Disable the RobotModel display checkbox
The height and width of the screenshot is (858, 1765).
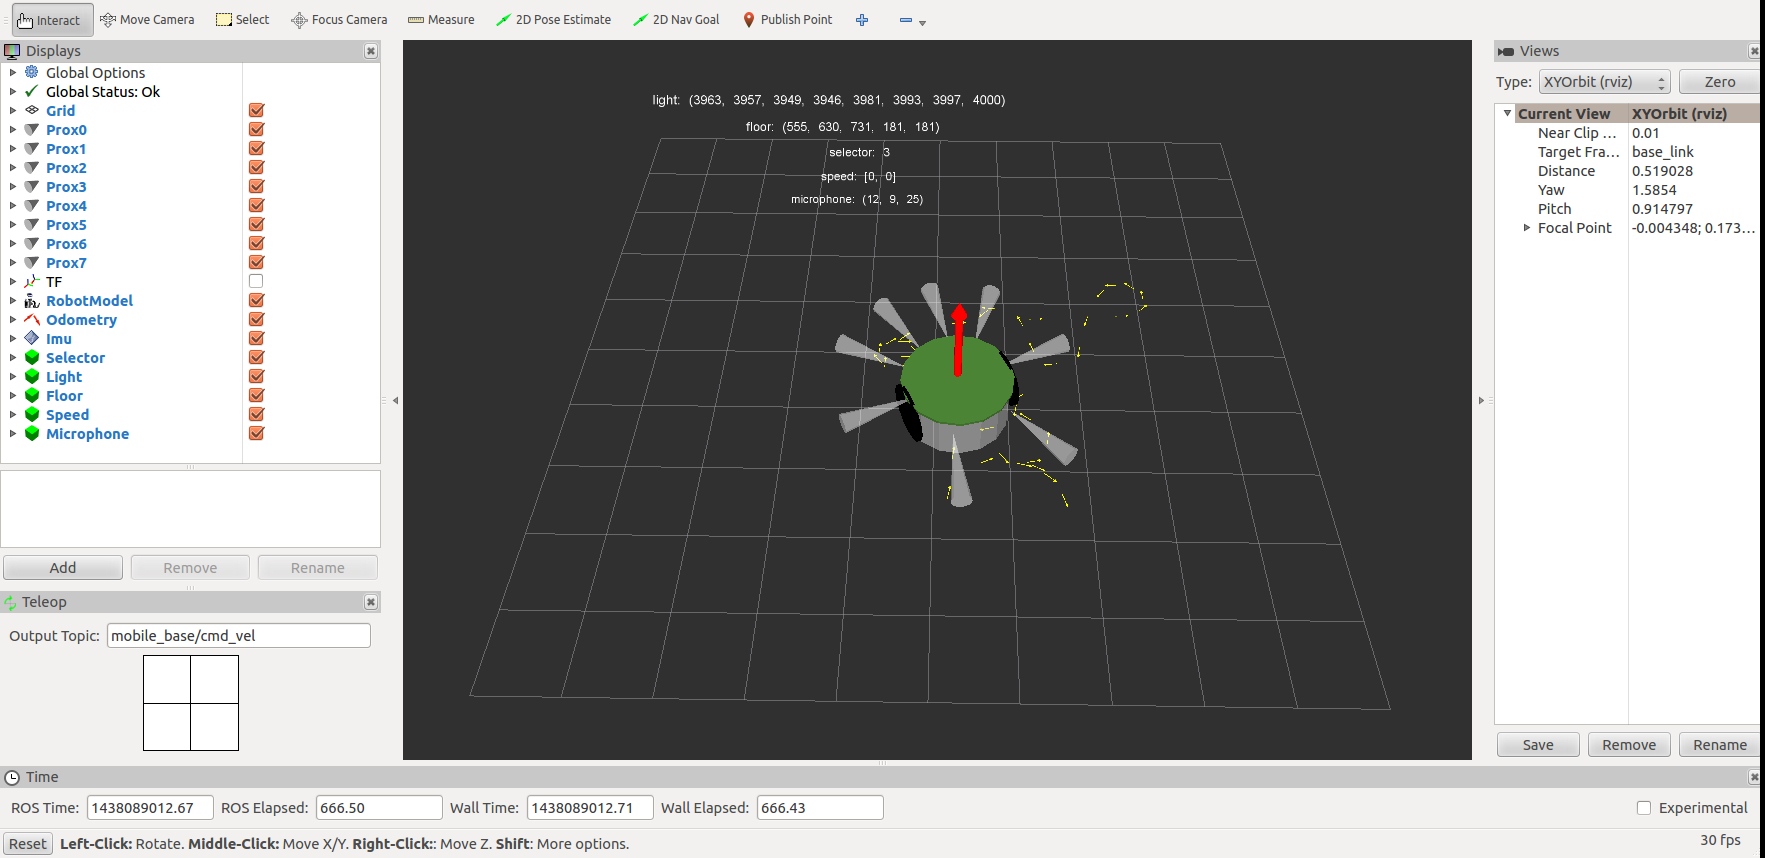tap(256, 301)
